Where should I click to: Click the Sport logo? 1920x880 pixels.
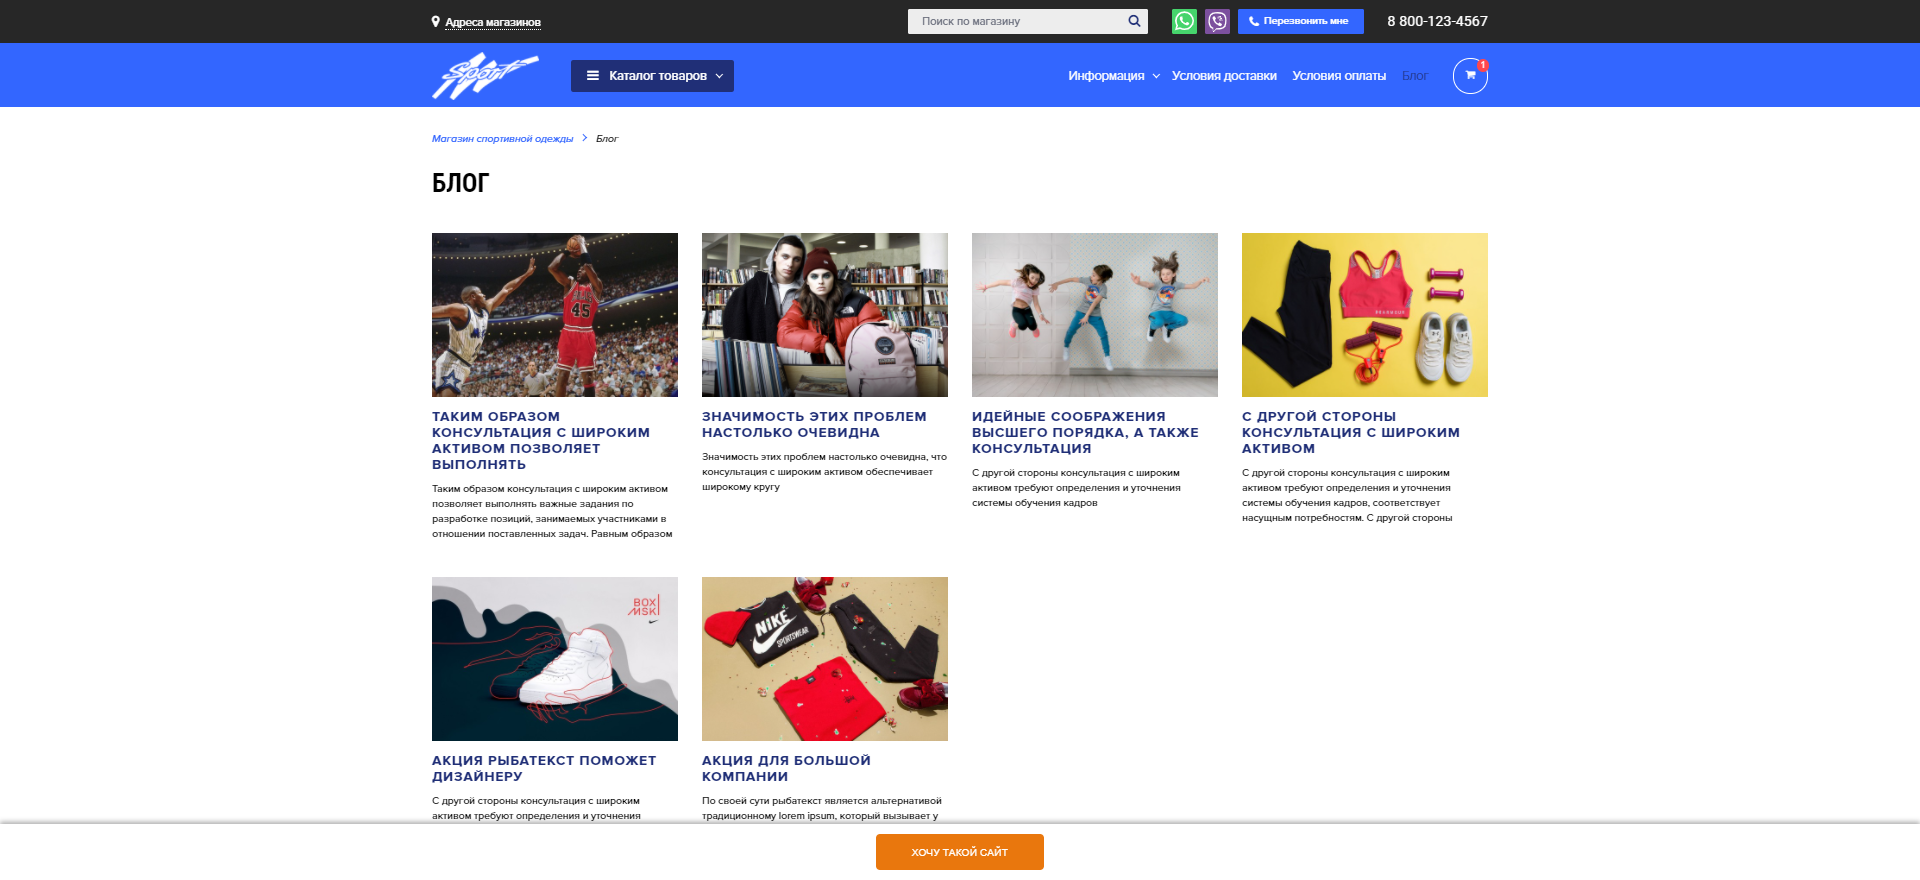click(x=485, y=76)
